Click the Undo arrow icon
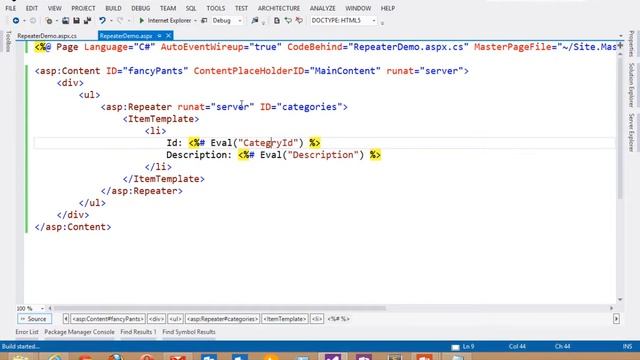640x360 pixels. (x=102, y=20)
